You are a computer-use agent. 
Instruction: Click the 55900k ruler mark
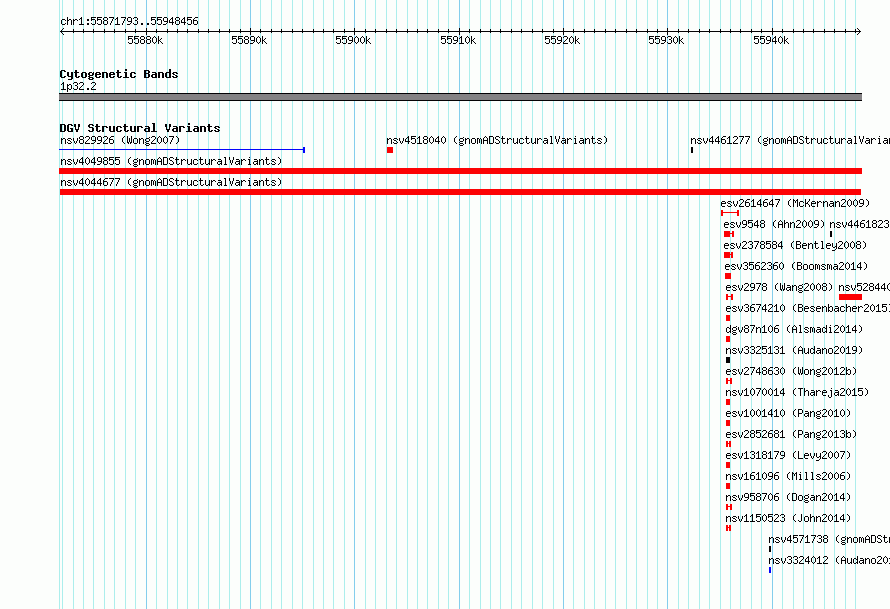pos(353,40)
